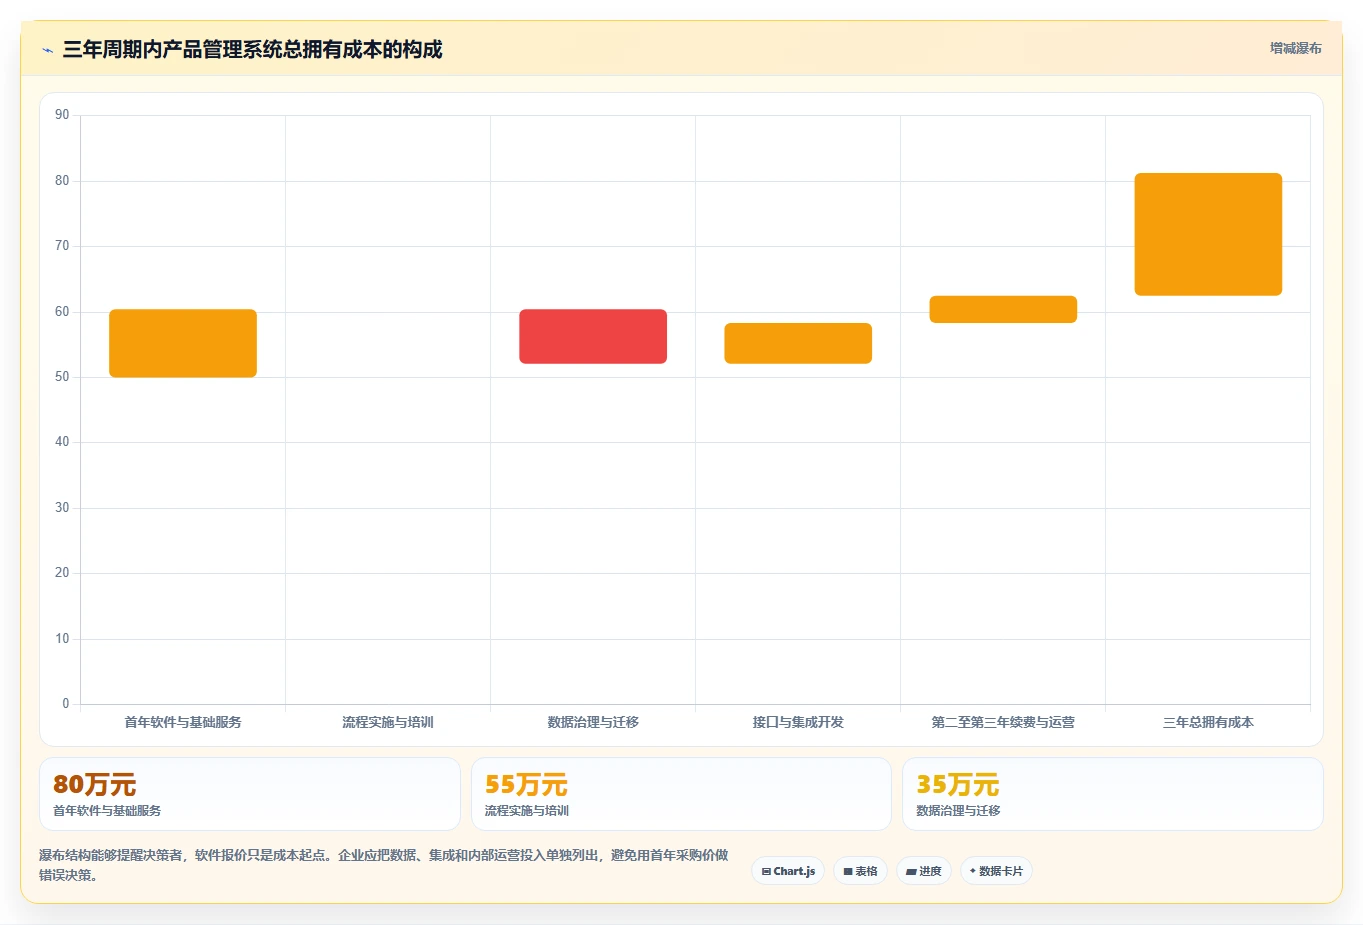Viewport: 1363px width, 925px height.
Task: Click the chart title 三年周期内产品管理系统总拥有成本的构成
Action: tap(252, 49)
